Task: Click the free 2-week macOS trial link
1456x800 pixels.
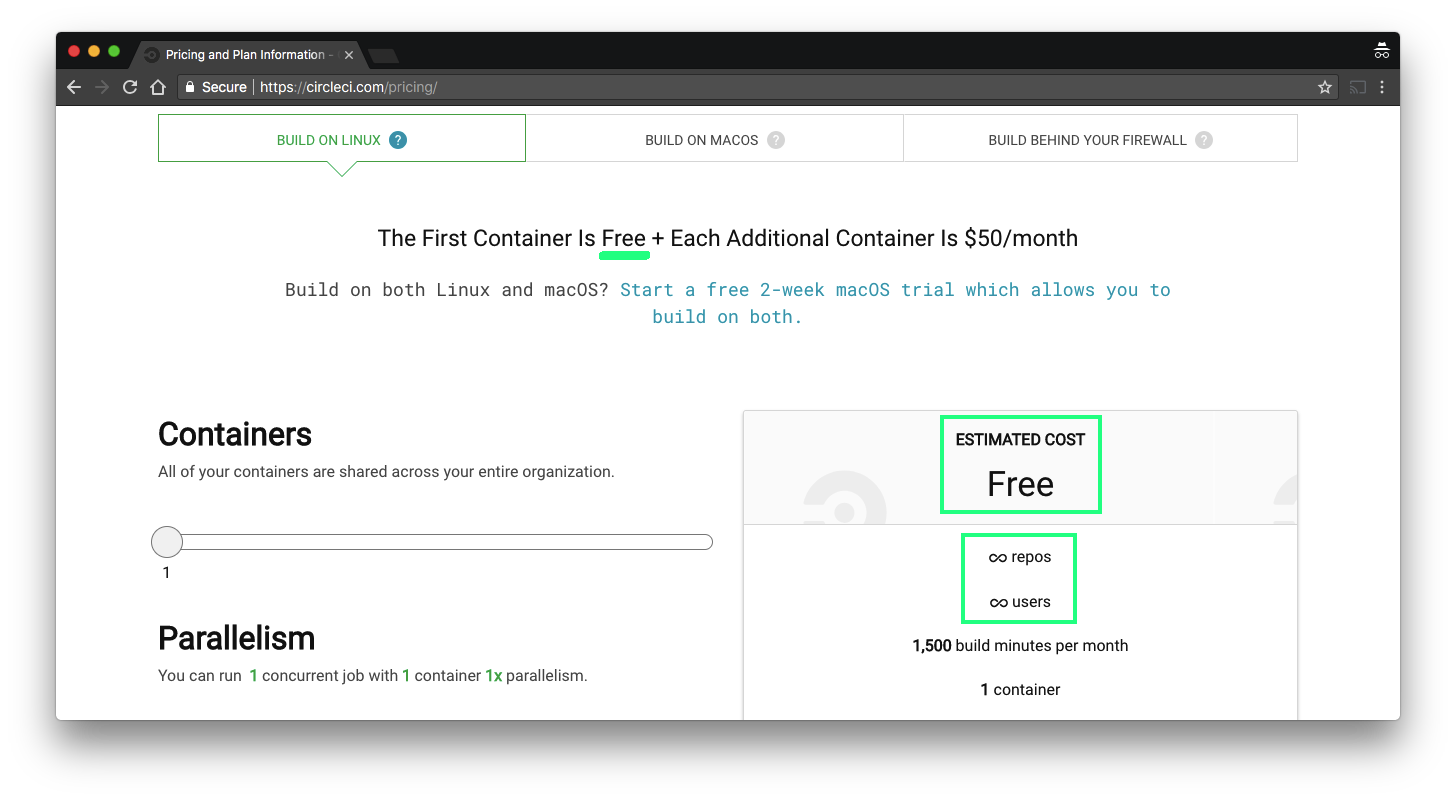Action: pos(895,303)
